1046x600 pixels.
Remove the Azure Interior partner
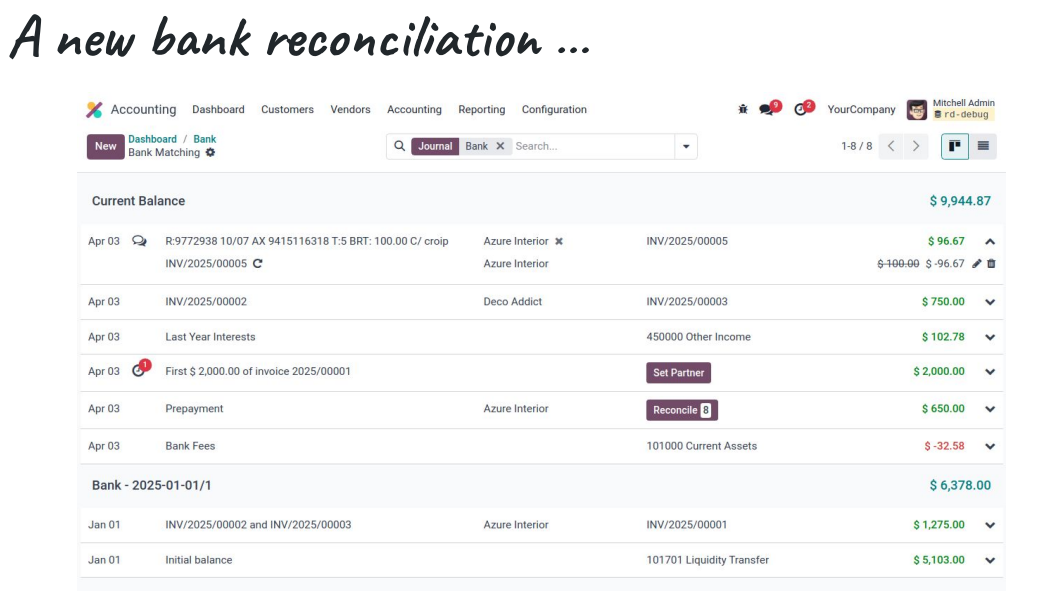pyautogui.click(x=559, y=241)
